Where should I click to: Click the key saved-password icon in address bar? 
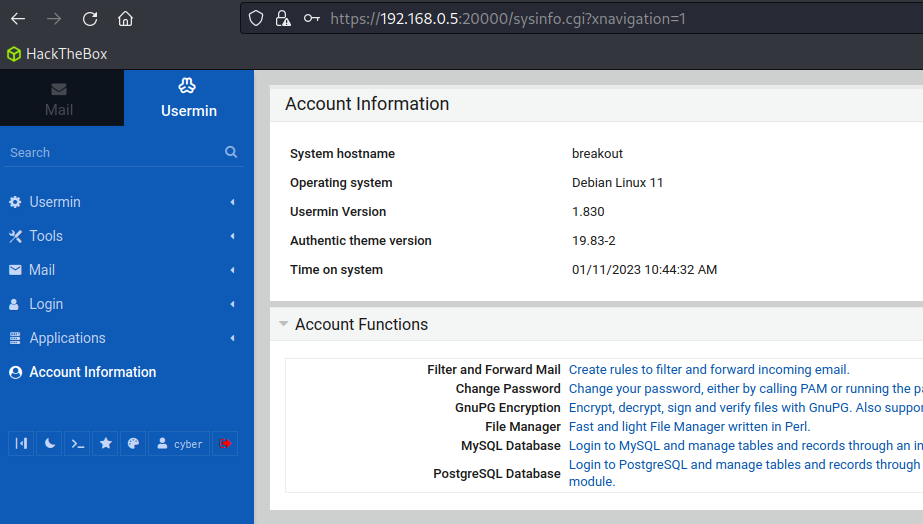[311, 19]
